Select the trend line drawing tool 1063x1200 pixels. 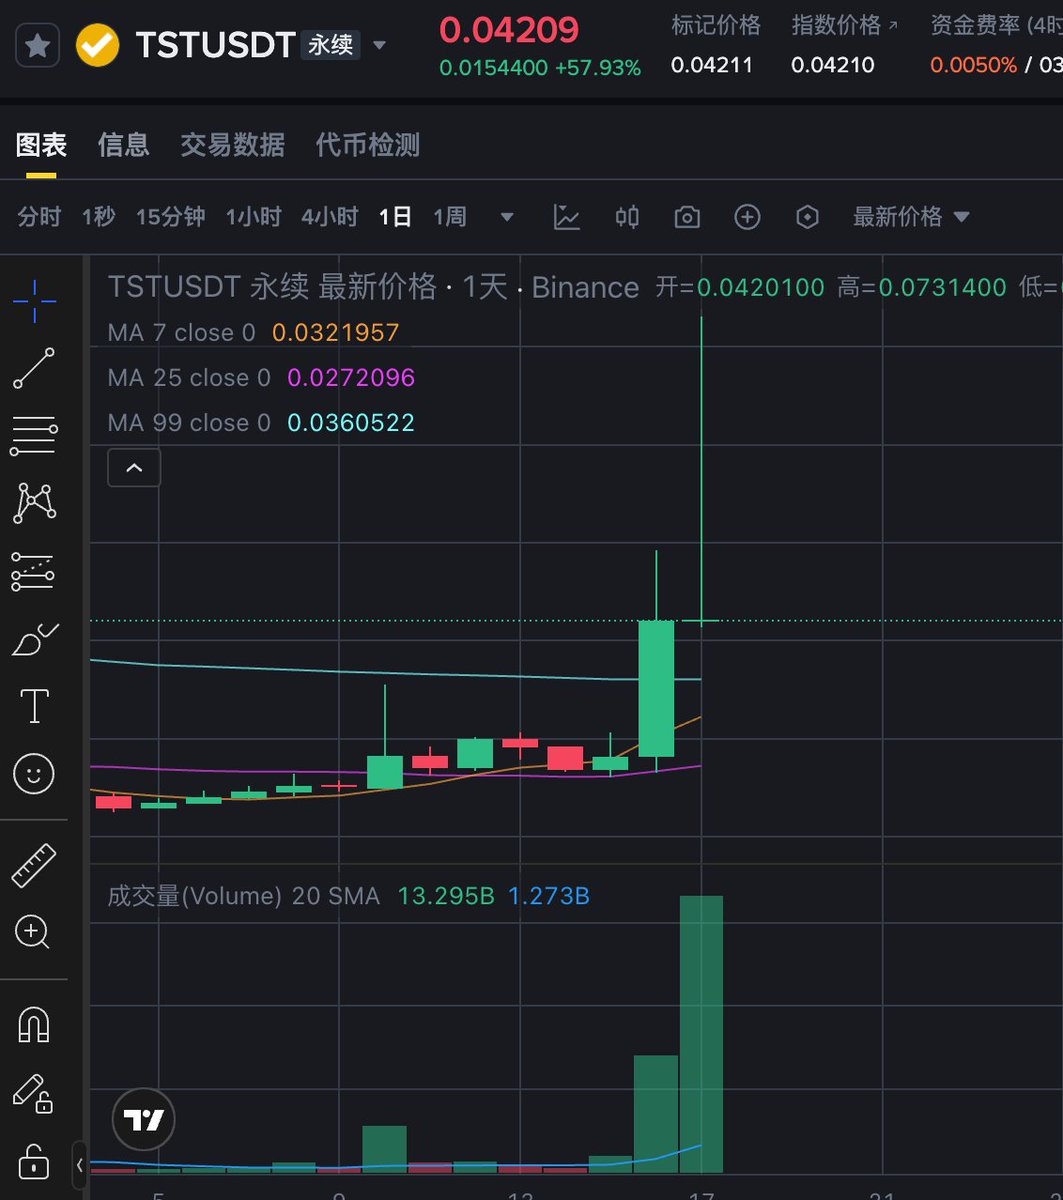34,368
